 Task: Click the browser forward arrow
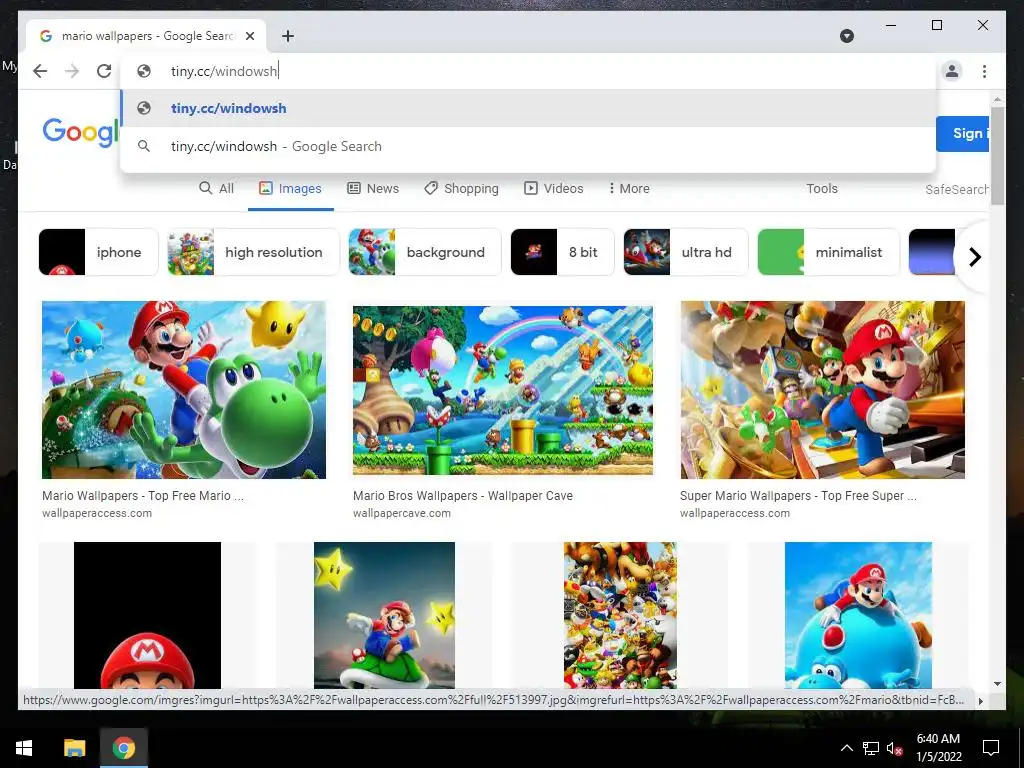(72, 71)
